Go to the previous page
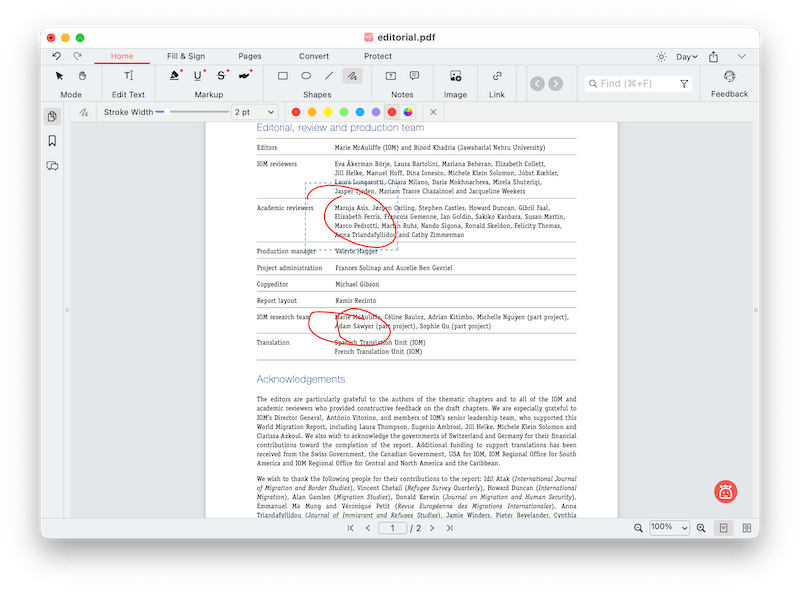Image resolution: width=800 pixels, height=592 pixels. [368, 528]
